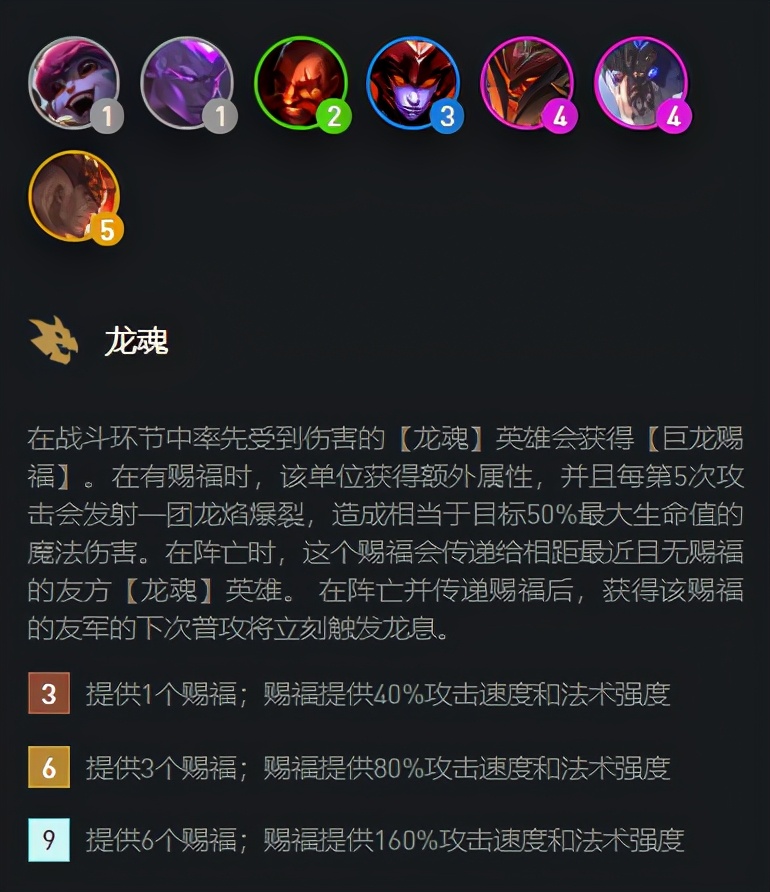Click the gray cost badge on Tristana

coord(107,117)
